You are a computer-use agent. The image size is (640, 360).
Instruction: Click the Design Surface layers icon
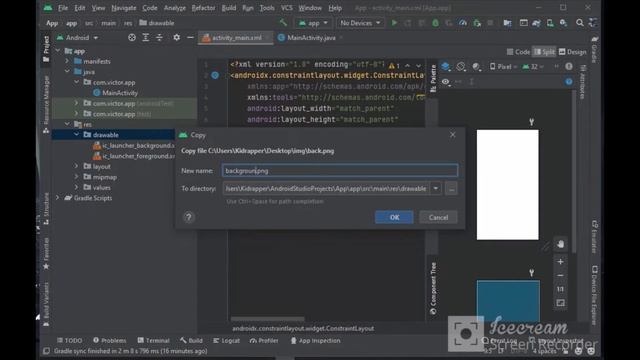click(446, 67)
